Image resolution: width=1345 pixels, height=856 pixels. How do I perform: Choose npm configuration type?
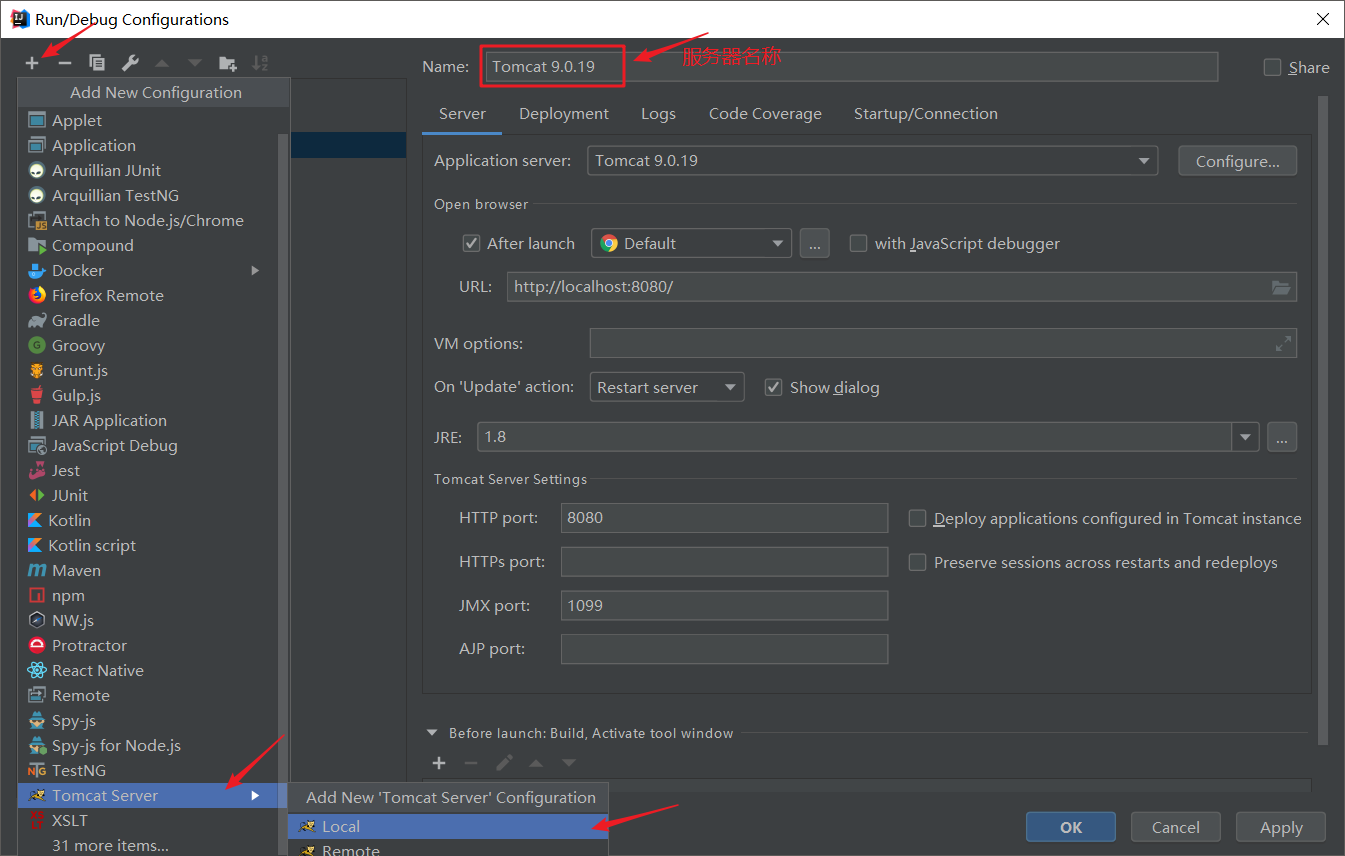[147, 595]
